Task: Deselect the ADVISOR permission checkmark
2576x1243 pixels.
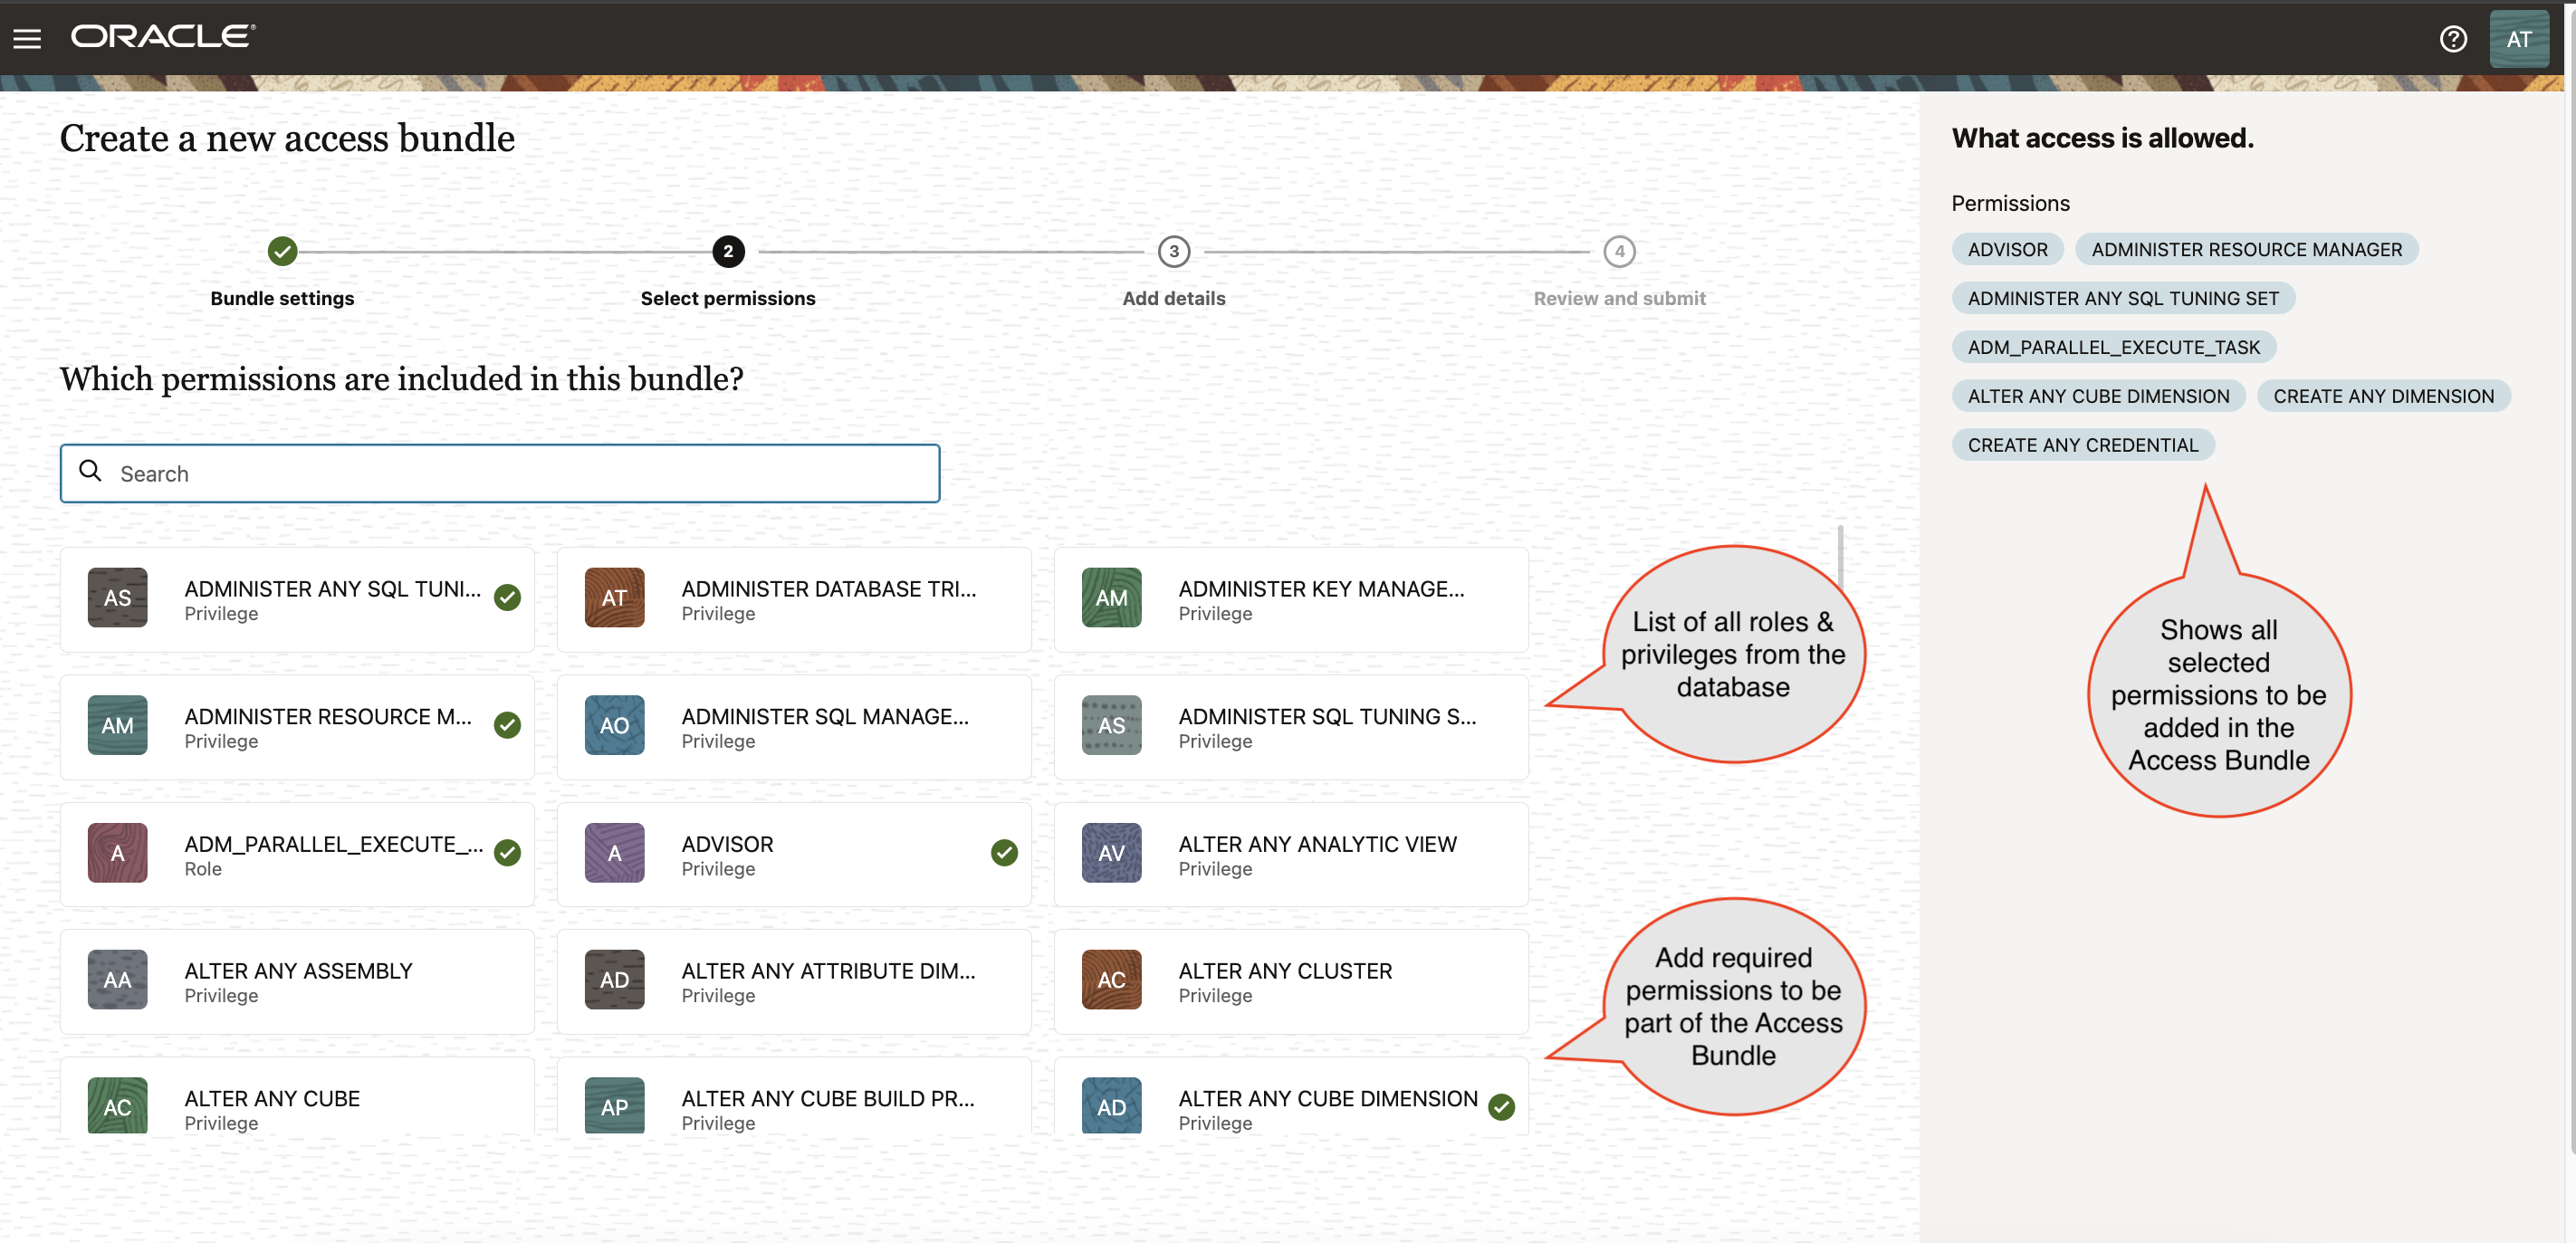Action: click(x=1004, y=852)
